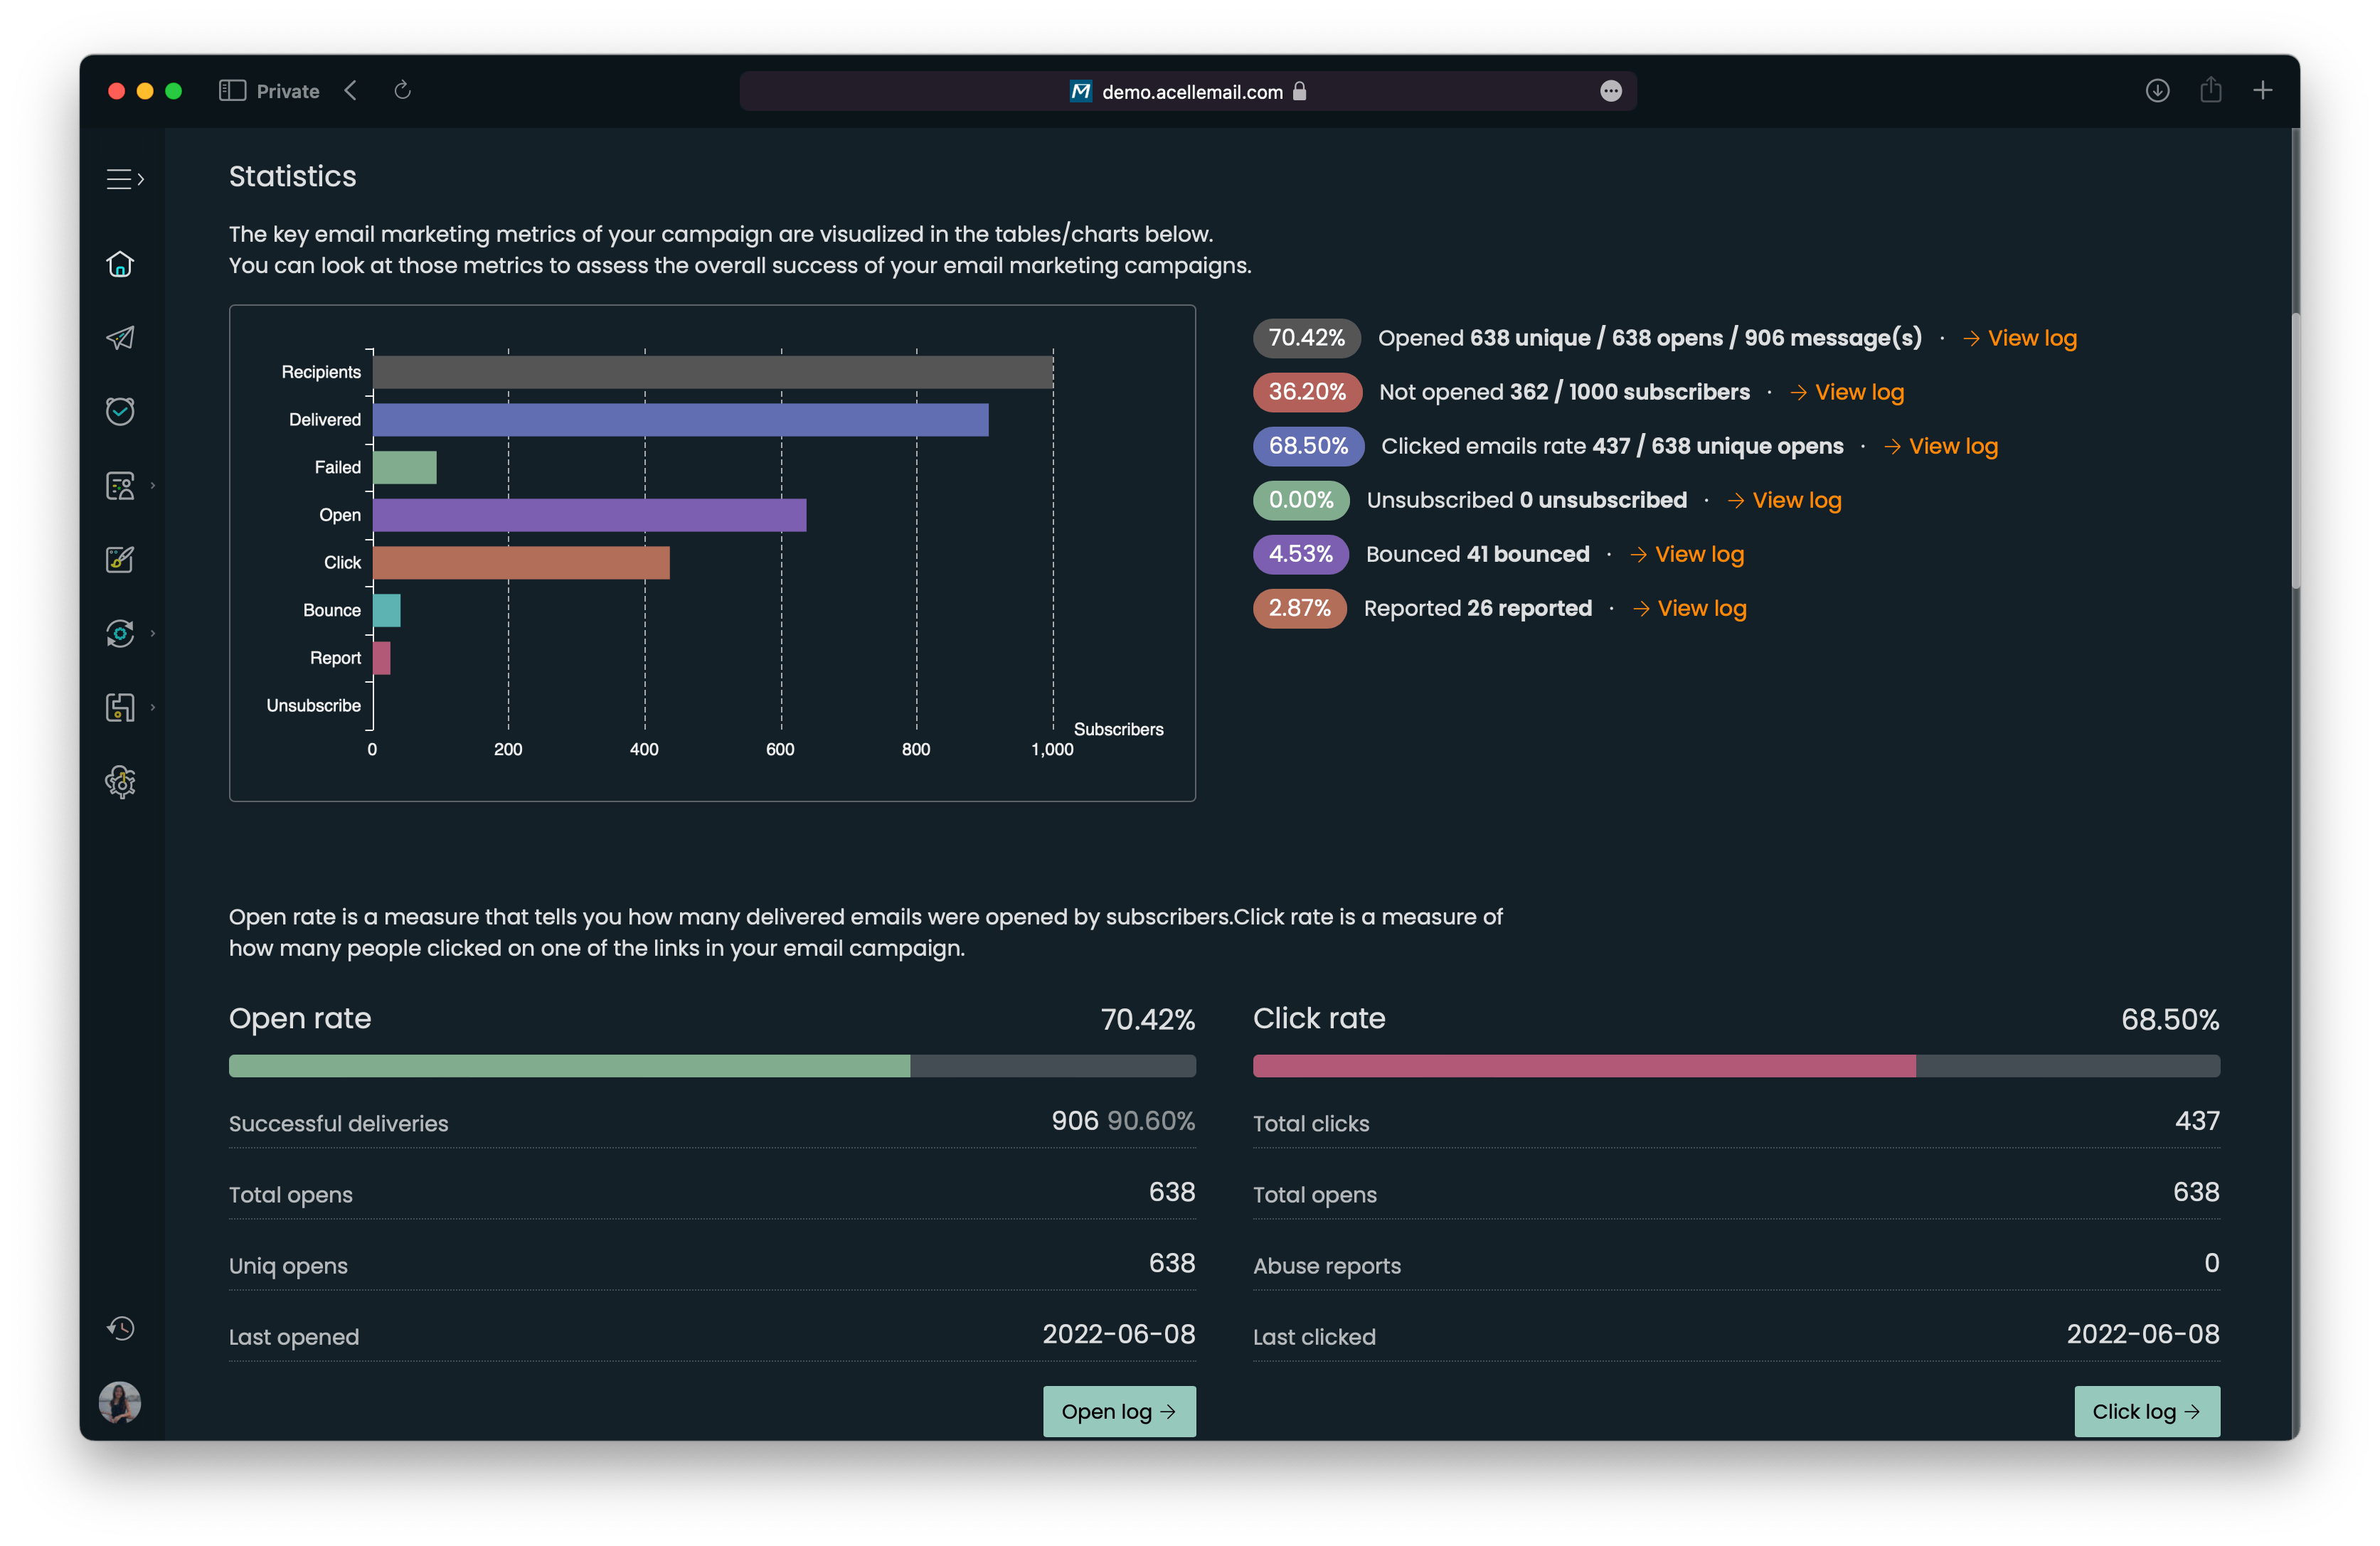The height and width of the screenshot is (1546, 2380).
Task: View log for Unsubscribed
Action: (x=1784, y=500)
